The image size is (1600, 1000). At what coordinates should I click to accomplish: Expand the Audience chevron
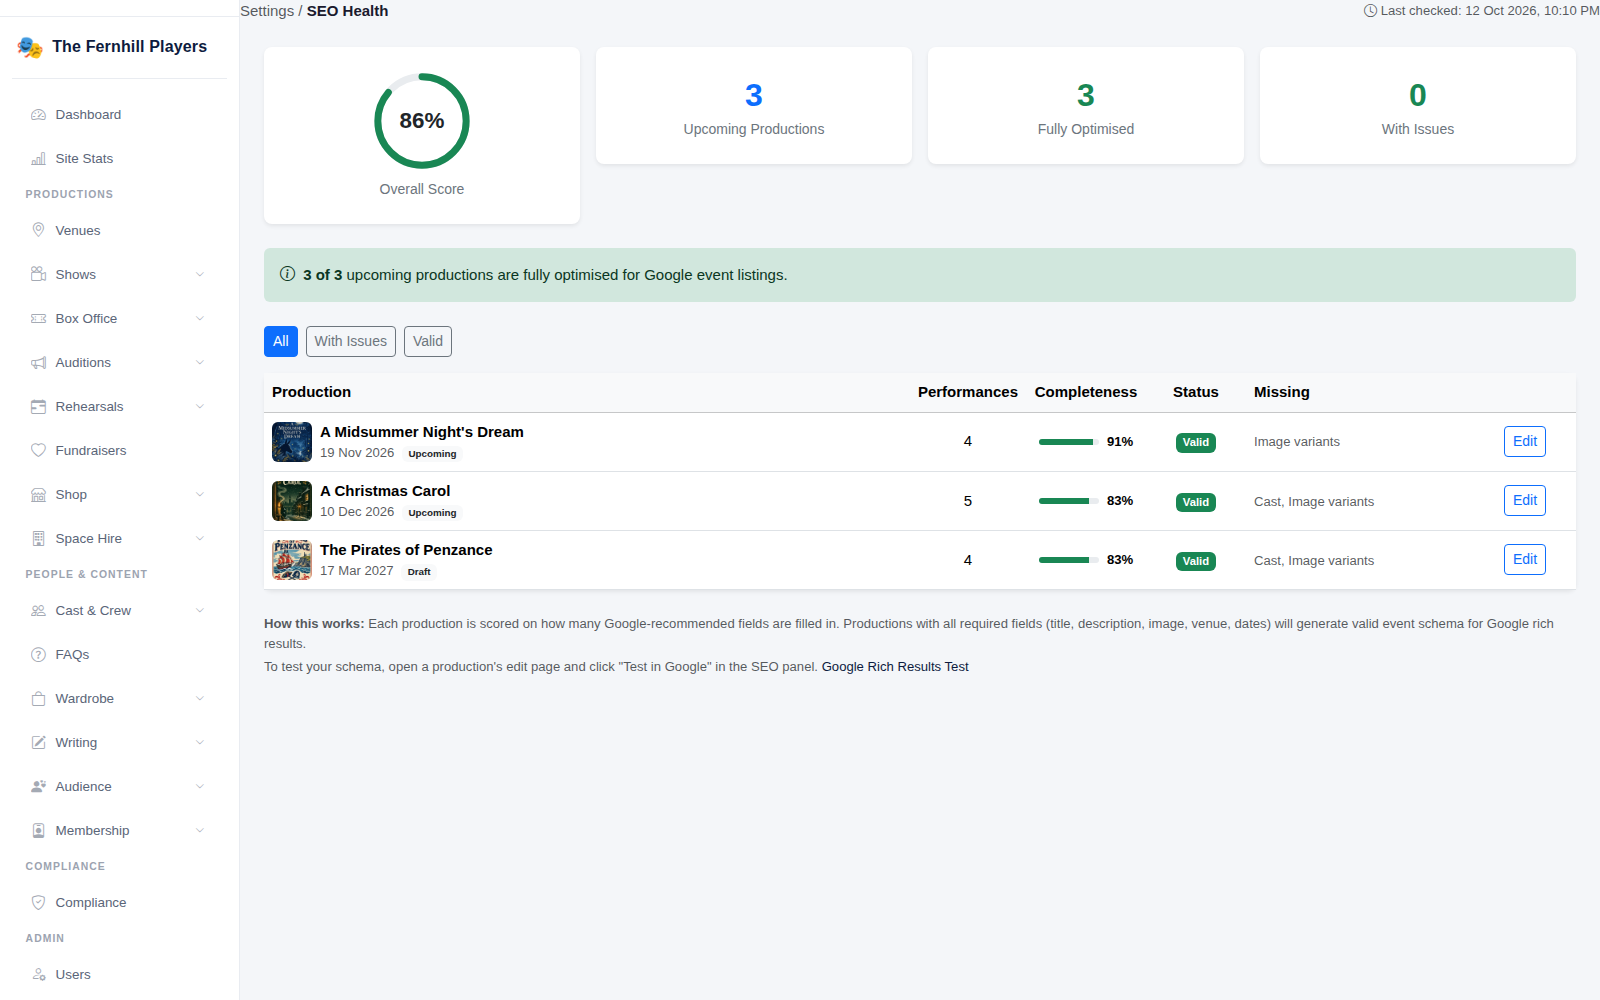(x=200, y=787)
